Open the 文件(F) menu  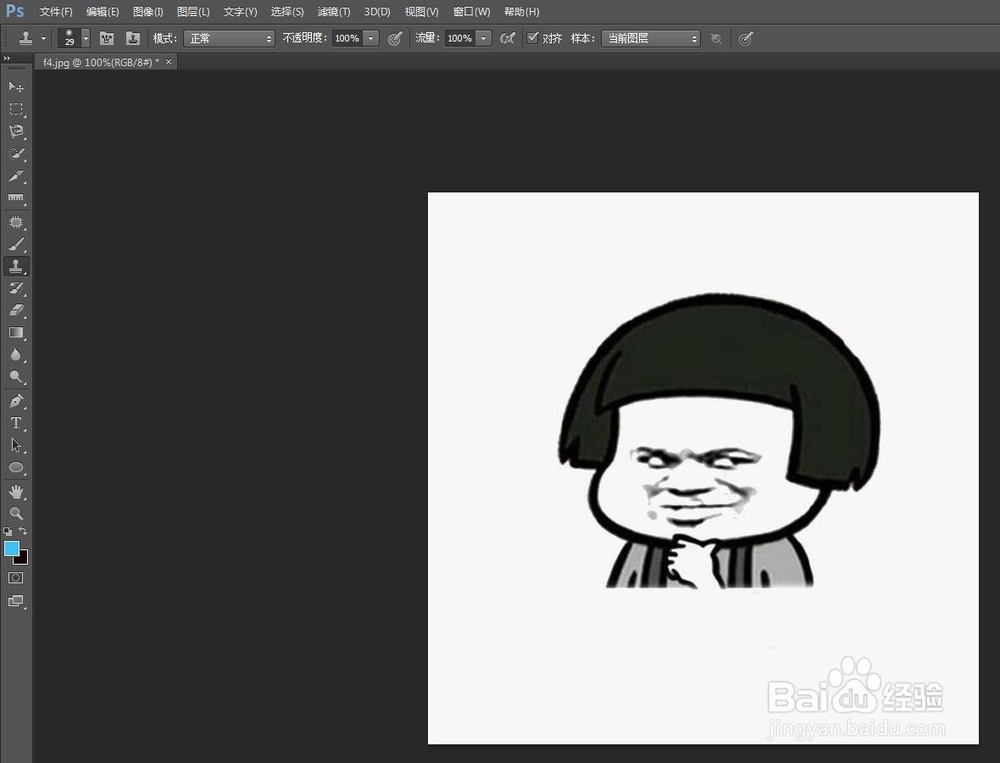pos(55,11)
